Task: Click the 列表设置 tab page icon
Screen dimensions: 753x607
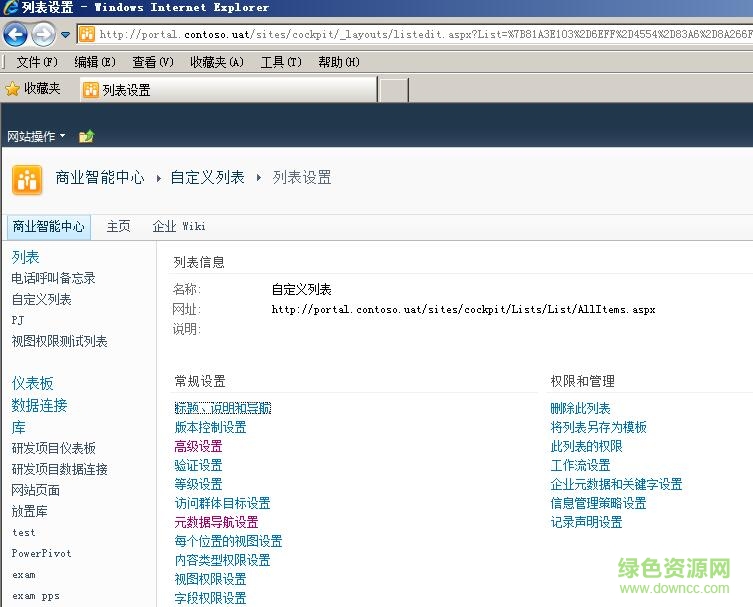Action: pyautogui.click(x=91, y=90)
